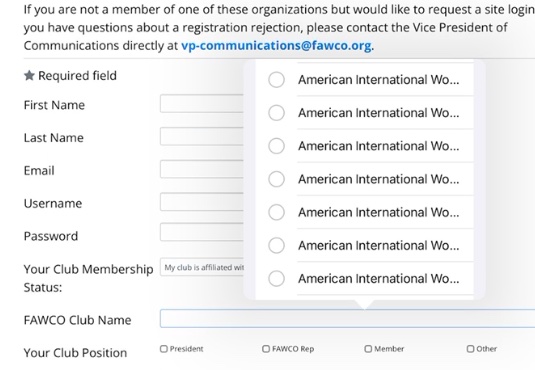
Task: Pick the sixth American International Wo... option
Action: coord(364,245)
